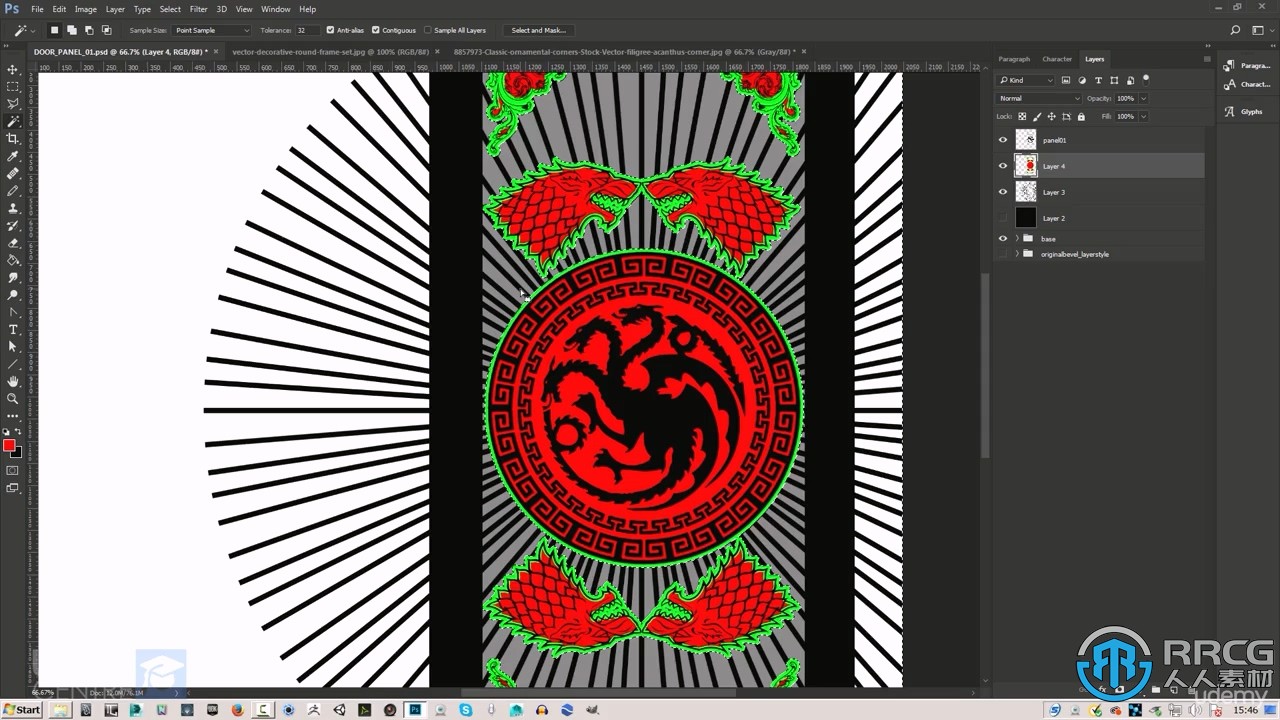The width and height of the screenshot is (1280, 720).
Task: Click the red foreground color swatch
Action: click(9, 445)
